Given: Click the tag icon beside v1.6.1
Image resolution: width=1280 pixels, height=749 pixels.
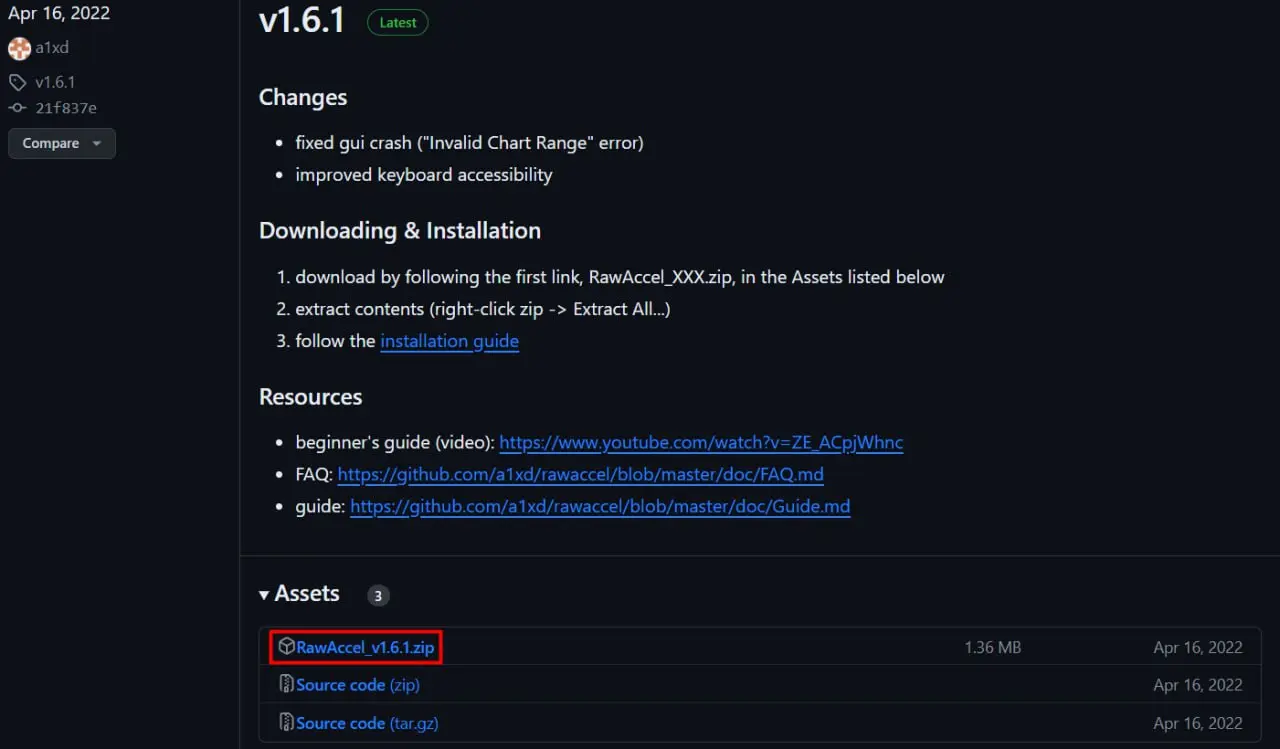Looking at the screenshot, I should pyautogui.click(x=18, y=82).
